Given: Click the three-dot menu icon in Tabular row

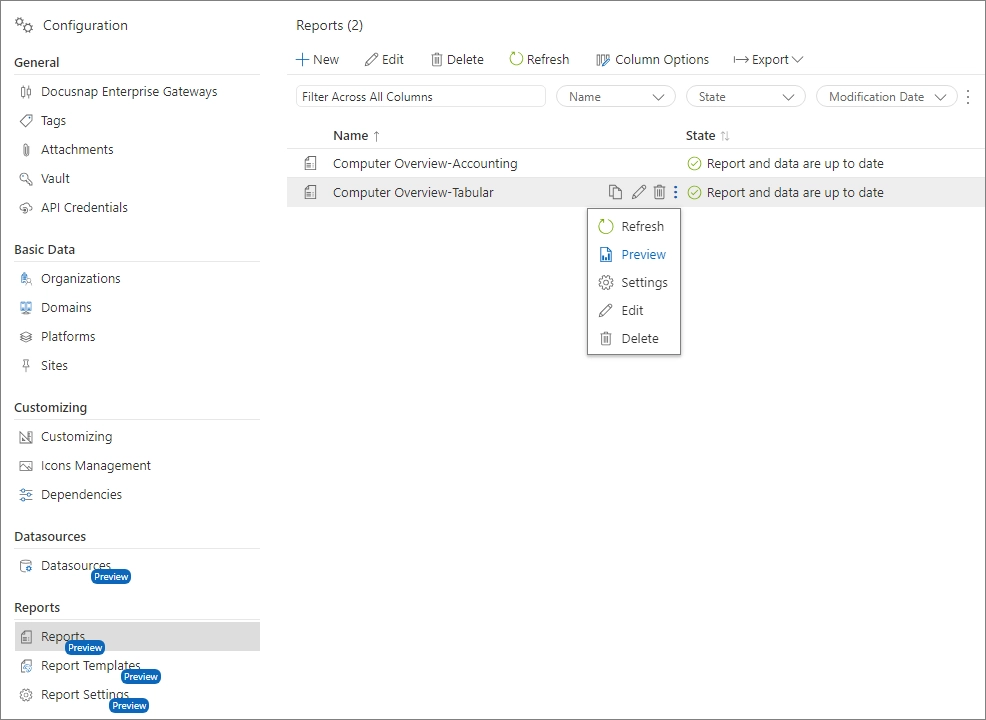Looking at the screenshot, I should (x=676, y=192).
